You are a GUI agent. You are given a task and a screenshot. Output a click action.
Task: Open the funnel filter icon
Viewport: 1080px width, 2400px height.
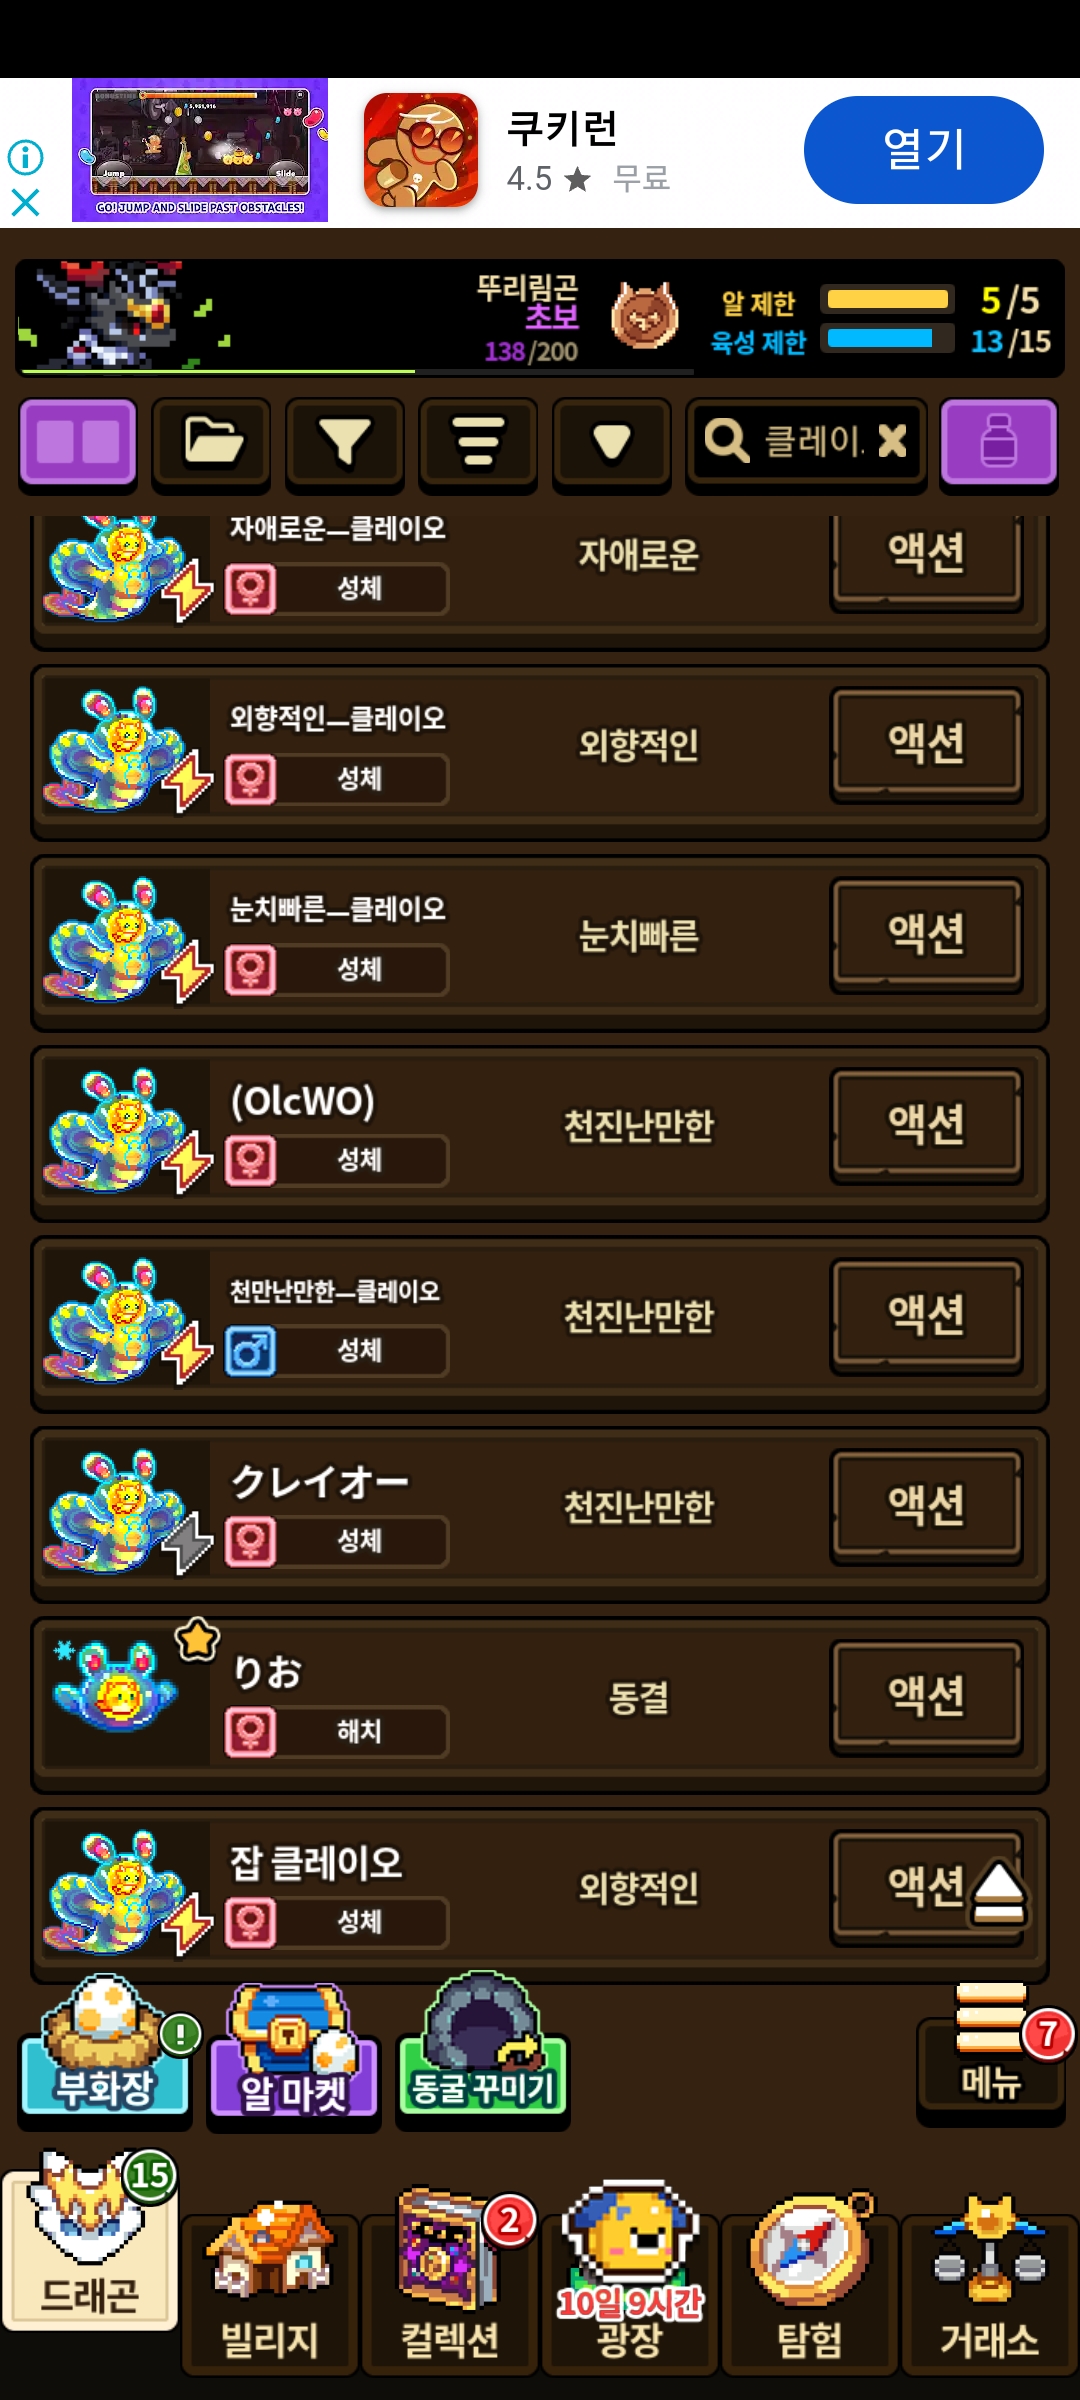coord(345,443)
